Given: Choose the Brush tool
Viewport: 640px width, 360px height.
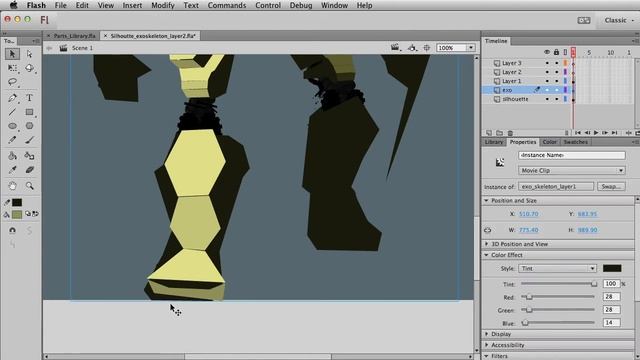Looking at the screenshot, I should pos(29,140).
